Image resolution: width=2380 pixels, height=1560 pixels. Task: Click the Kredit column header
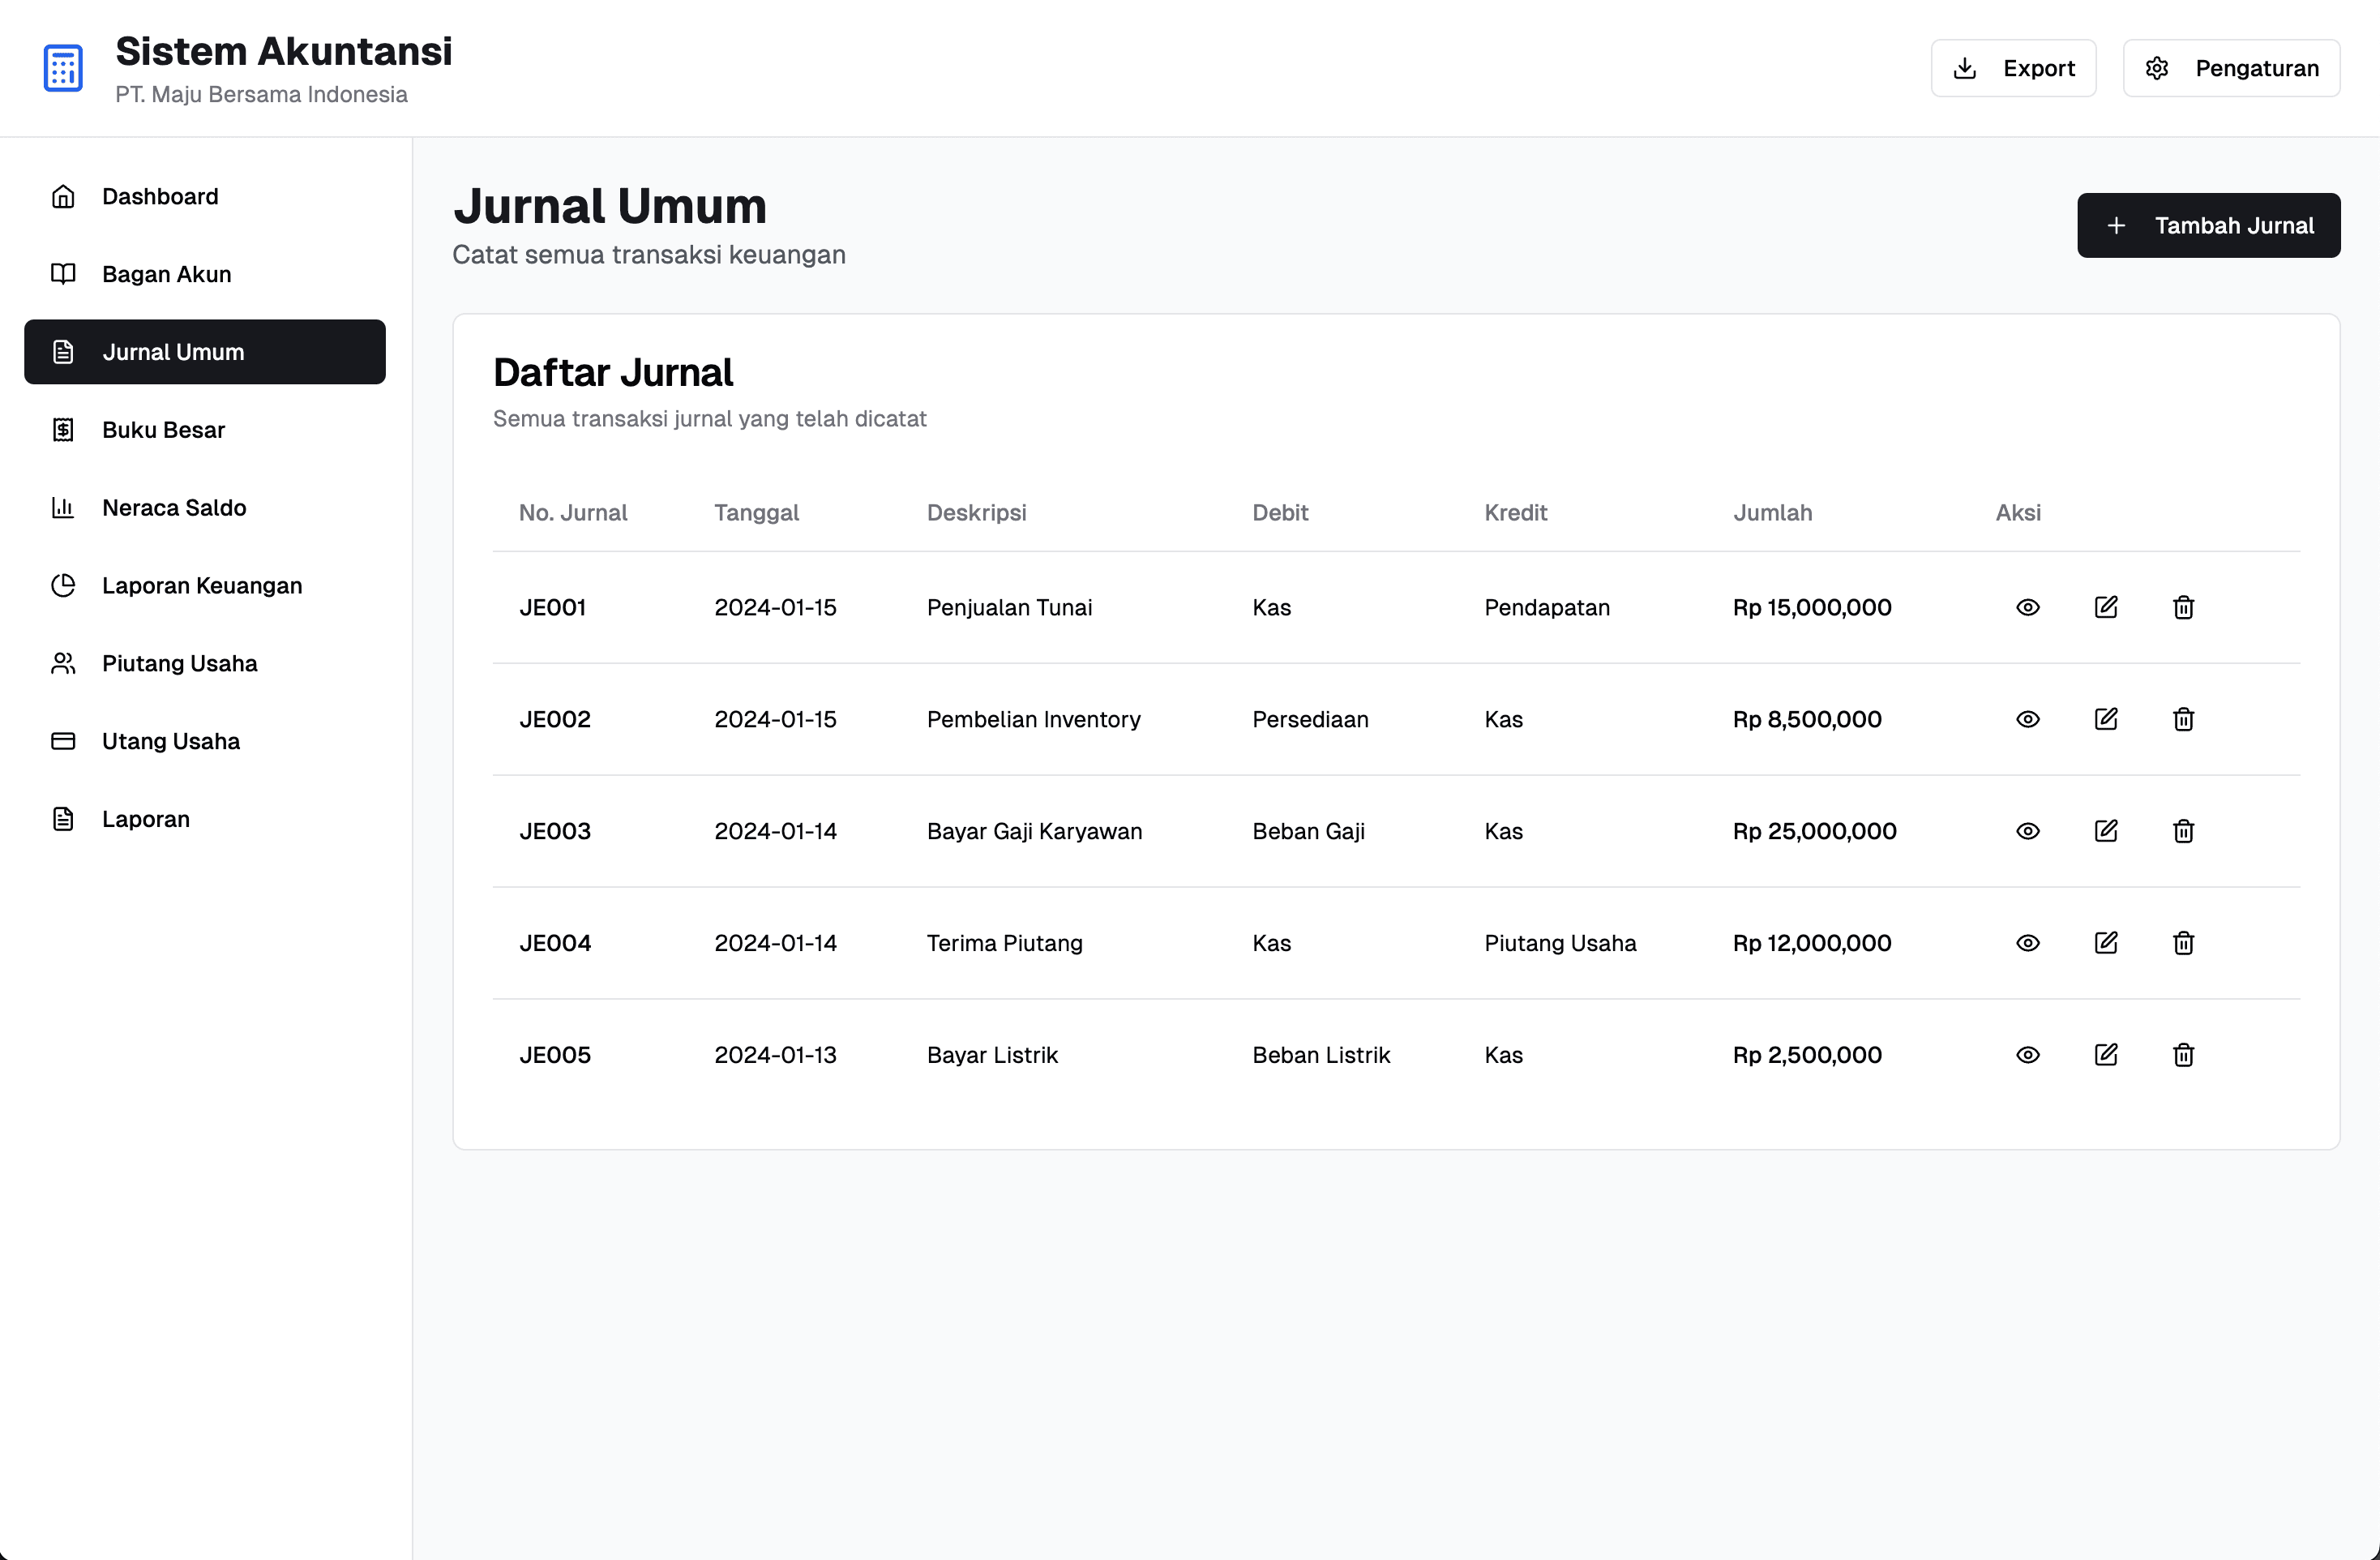click(1515, 513)
